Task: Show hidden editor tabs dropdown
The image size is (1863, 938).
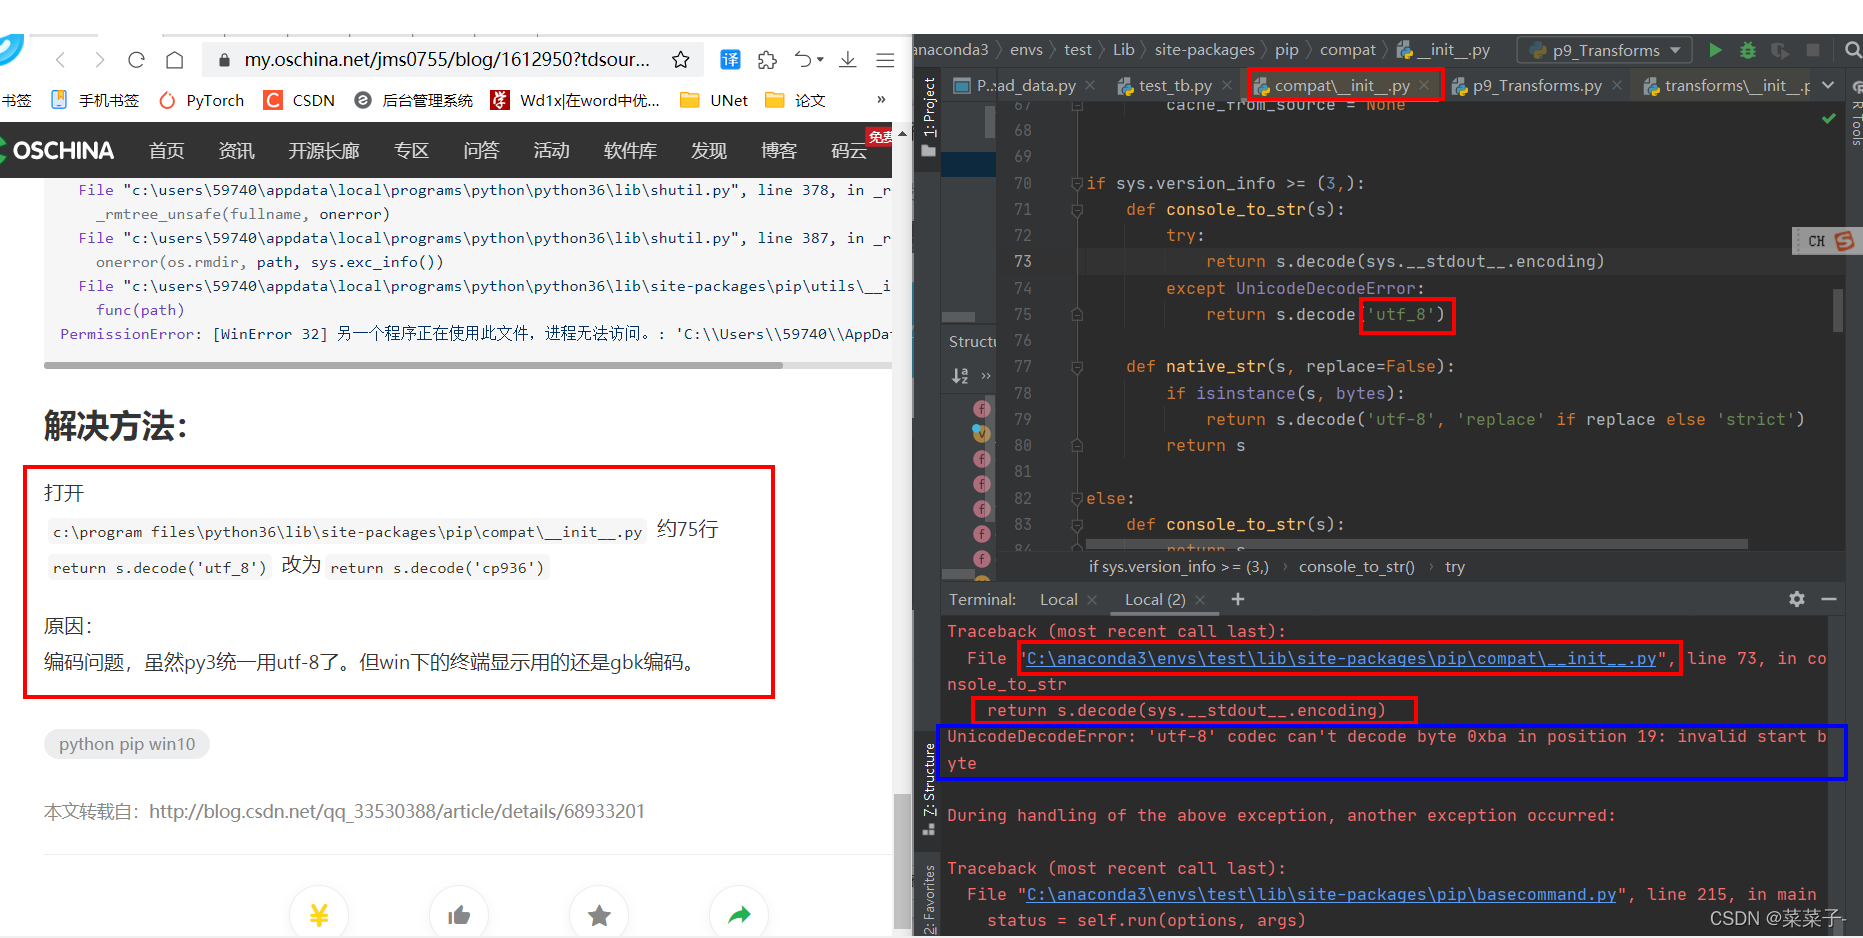Action: pos(1828,86)
